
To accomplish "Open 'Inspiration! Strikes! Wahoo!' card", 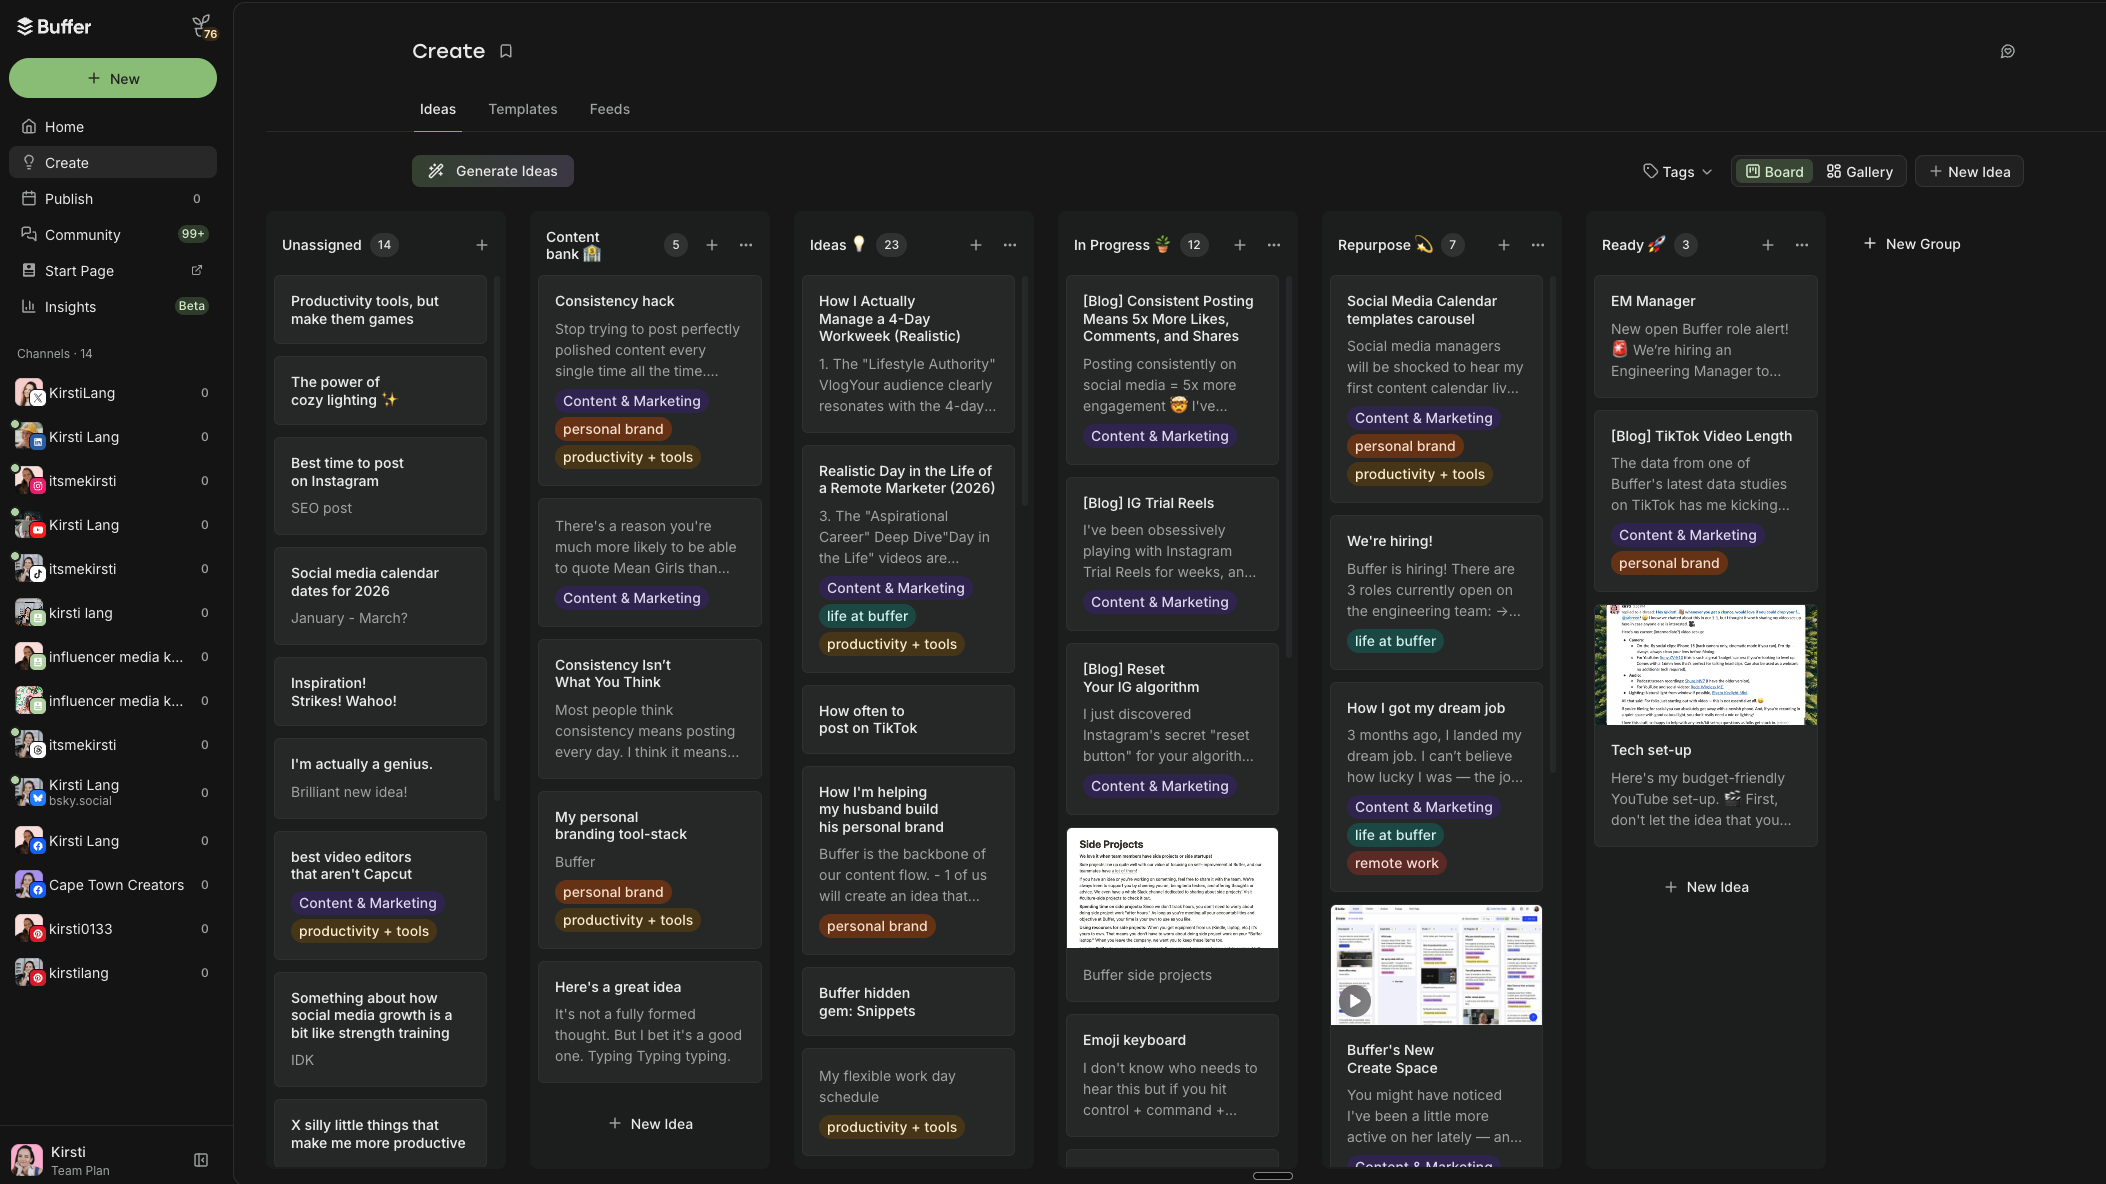I will pyautogui.click(x=380, y=692).
